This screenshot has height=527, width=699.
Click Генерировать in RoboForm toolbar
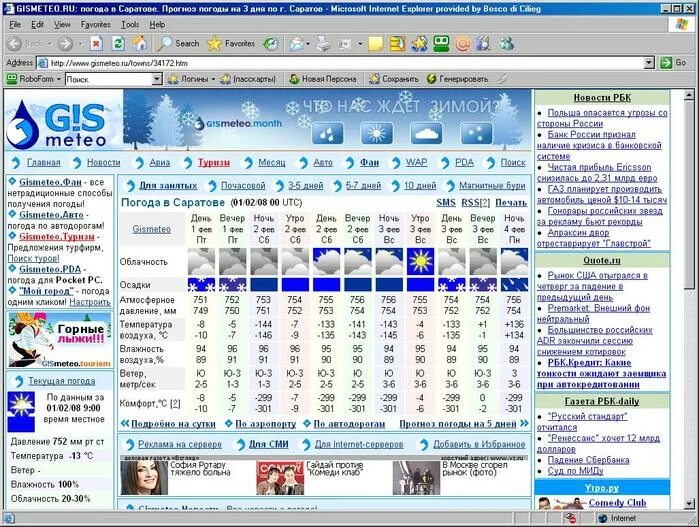coord(457,79)
